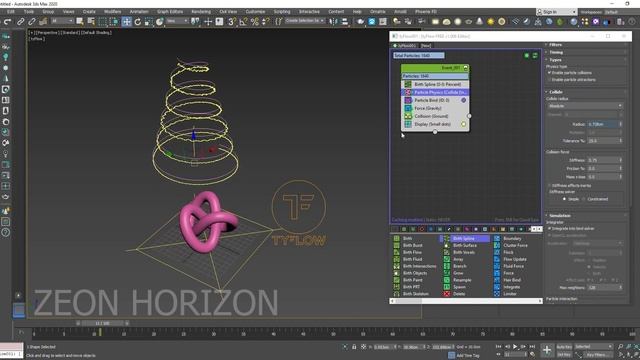This screenshot has height=360, width=640.
Task: Click the Cluster Force icon in operator depot
Action: coord(497,245)
